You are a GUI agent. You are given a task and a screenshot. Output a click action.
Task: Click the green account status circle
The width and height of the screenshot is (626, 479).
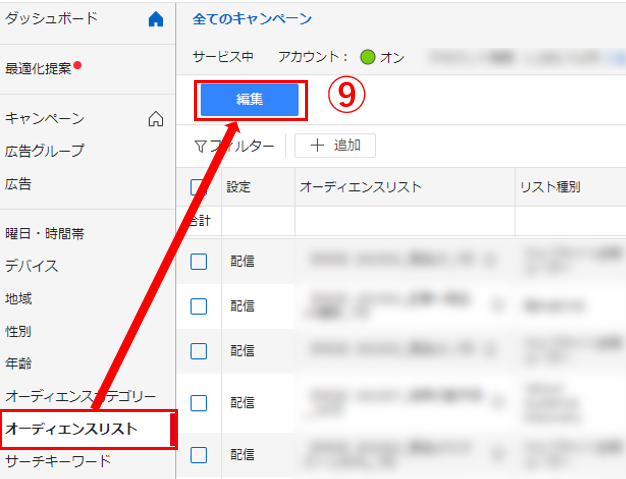point(367,57)
